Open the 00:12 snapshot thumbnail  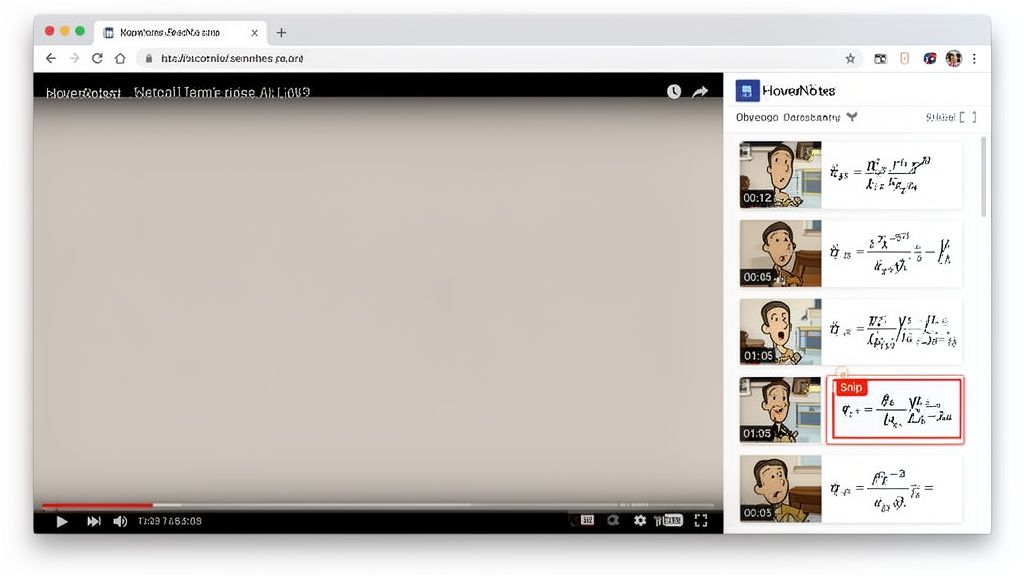[x=780, y=174]
